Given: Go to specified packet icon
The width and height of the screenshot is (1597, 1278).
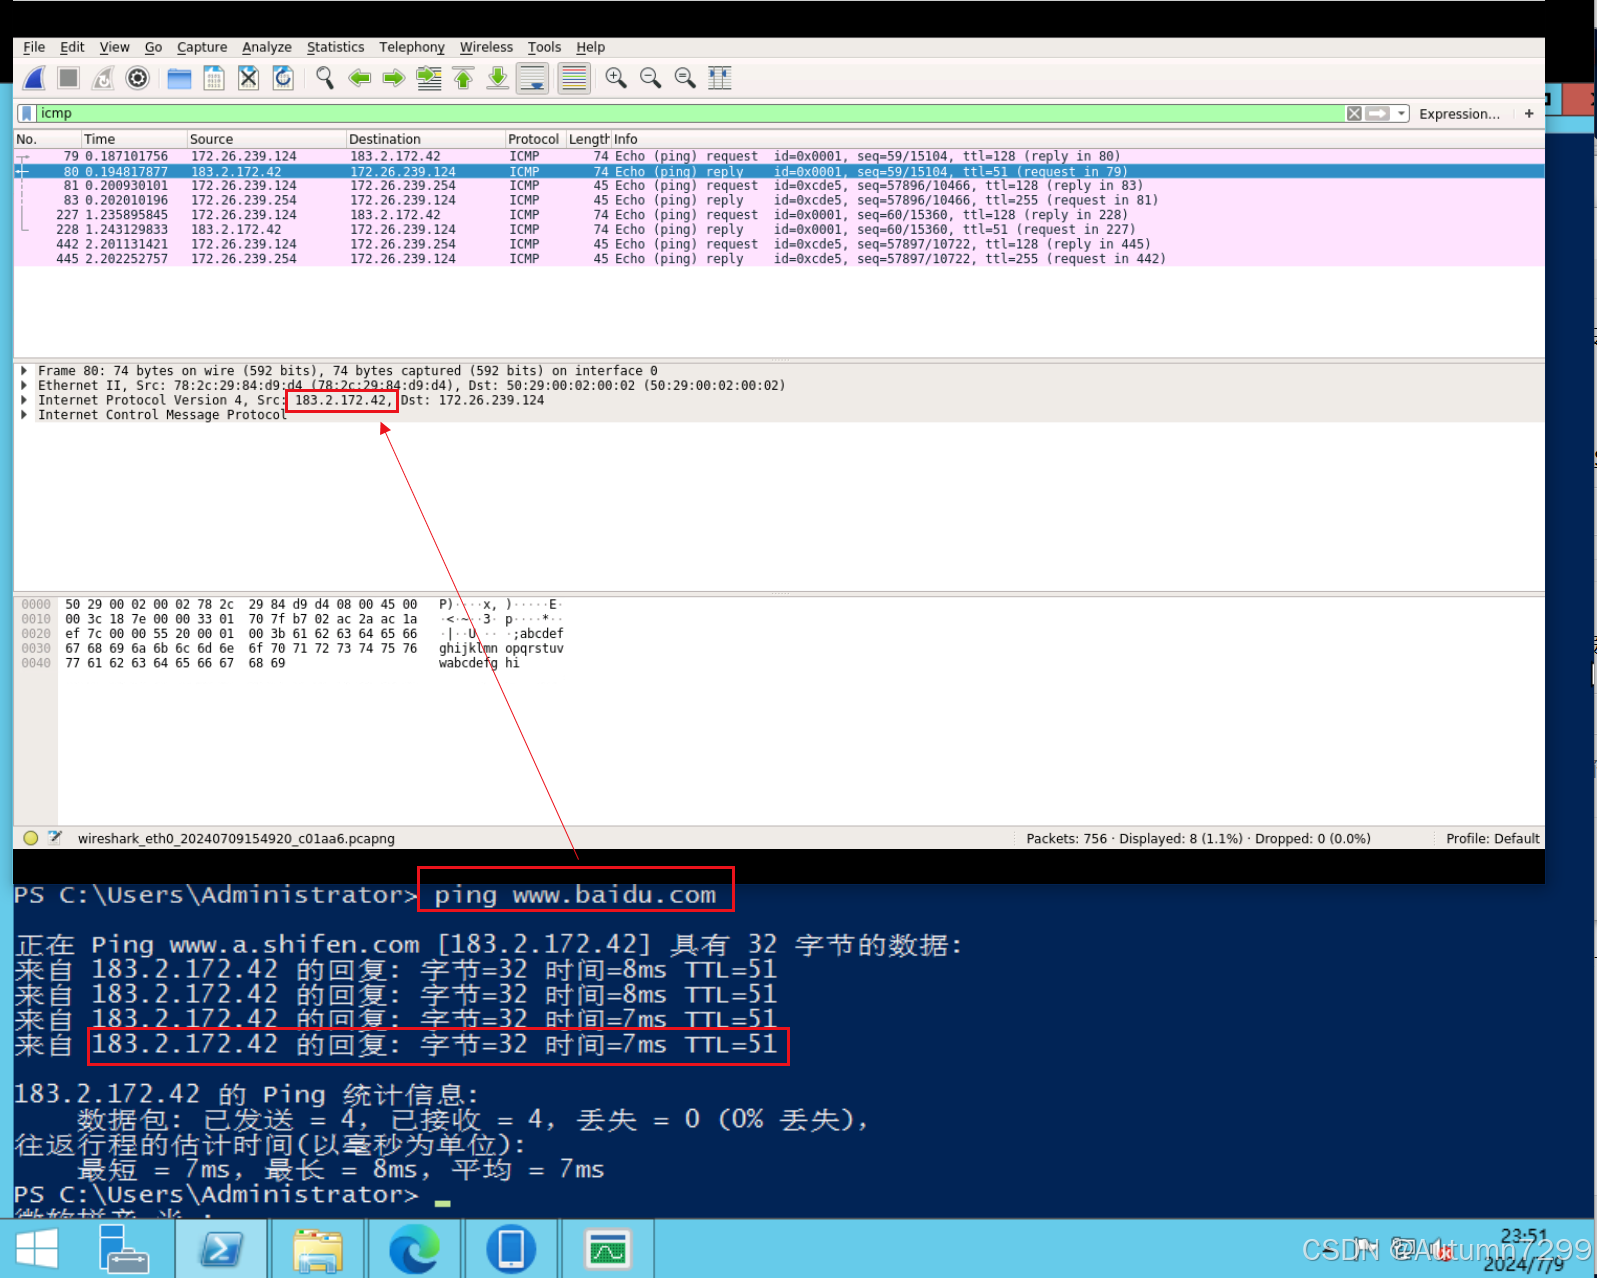Looking at the screenshot, I should point(429,78).
